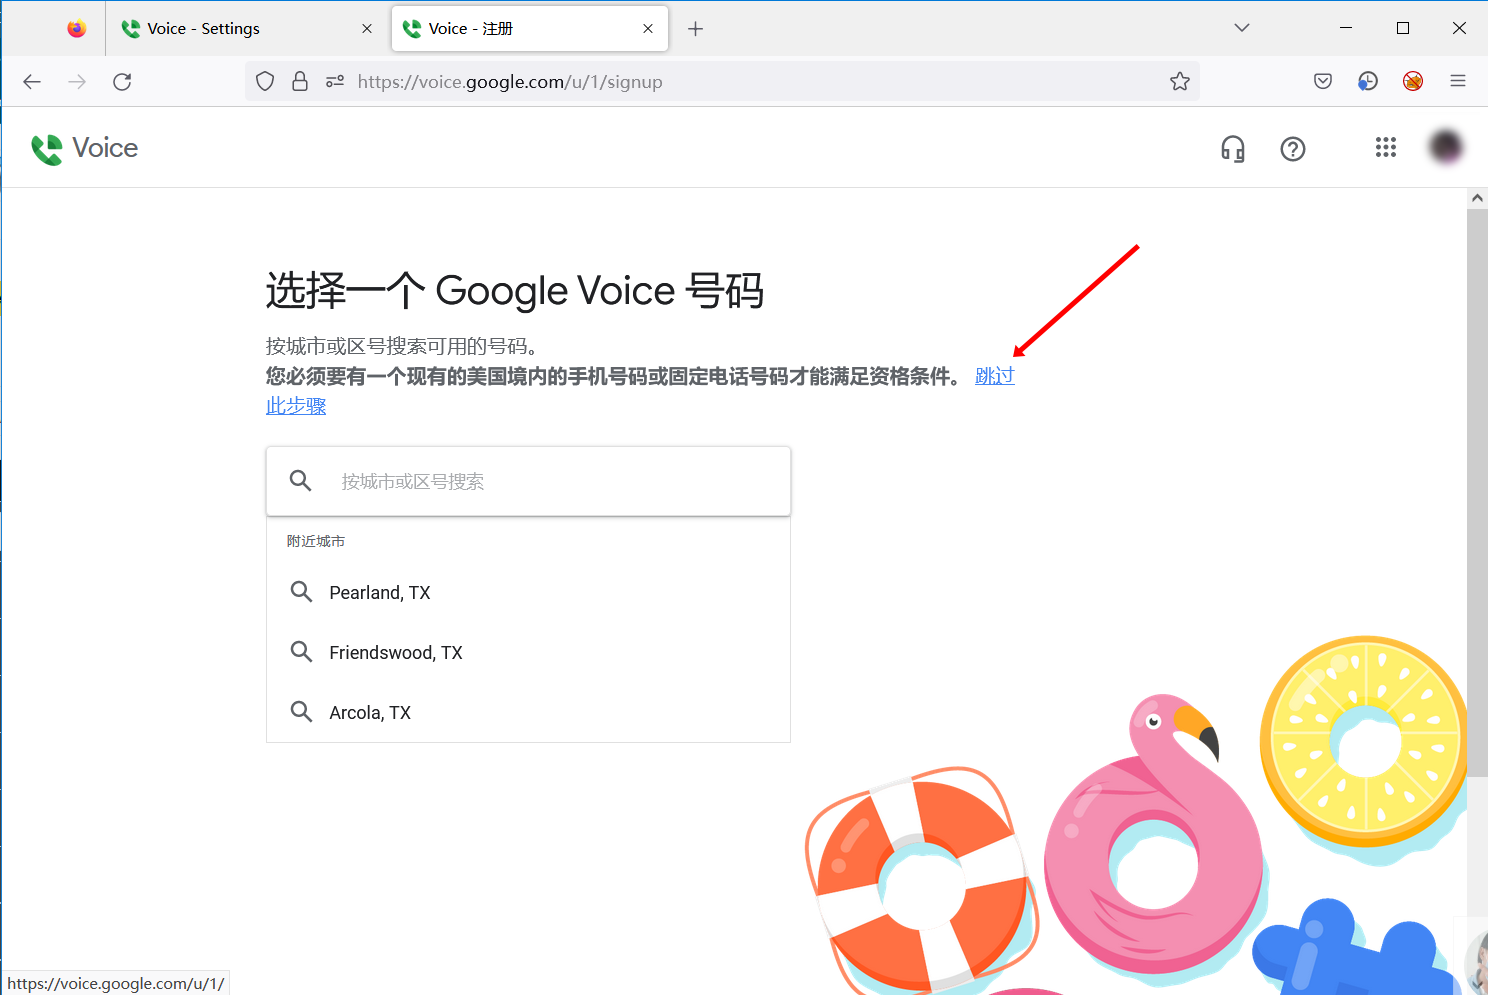1488x995 pixels.
Task: Open the Help question mark icon
Action: click(x=1293, y=149)
